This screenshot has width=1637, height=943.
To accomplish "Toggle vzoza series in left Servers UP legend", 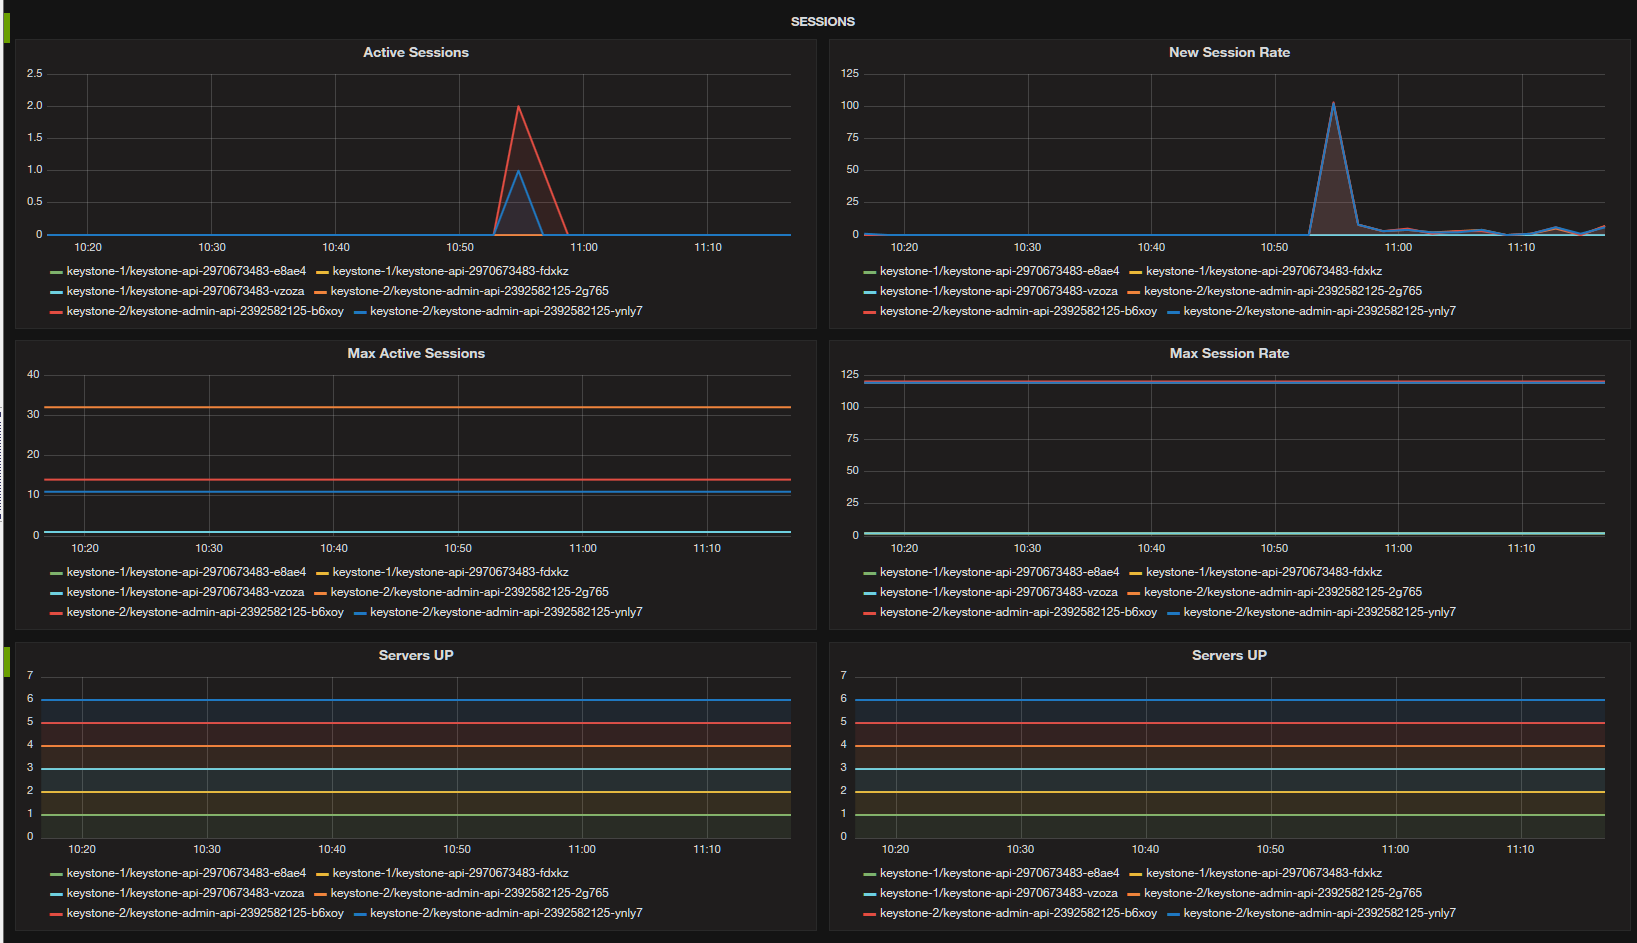I will [x=185, y=893].
